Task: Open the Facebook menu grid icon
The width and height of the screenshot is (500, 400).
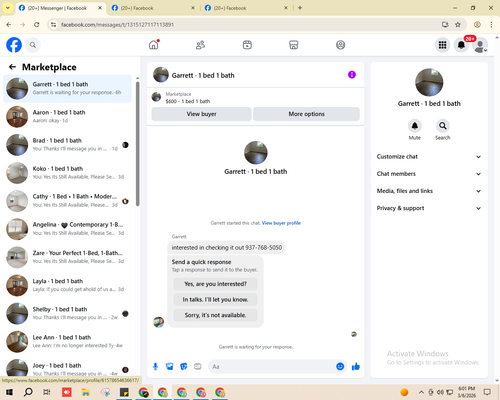Action: [x=442, y=45]
